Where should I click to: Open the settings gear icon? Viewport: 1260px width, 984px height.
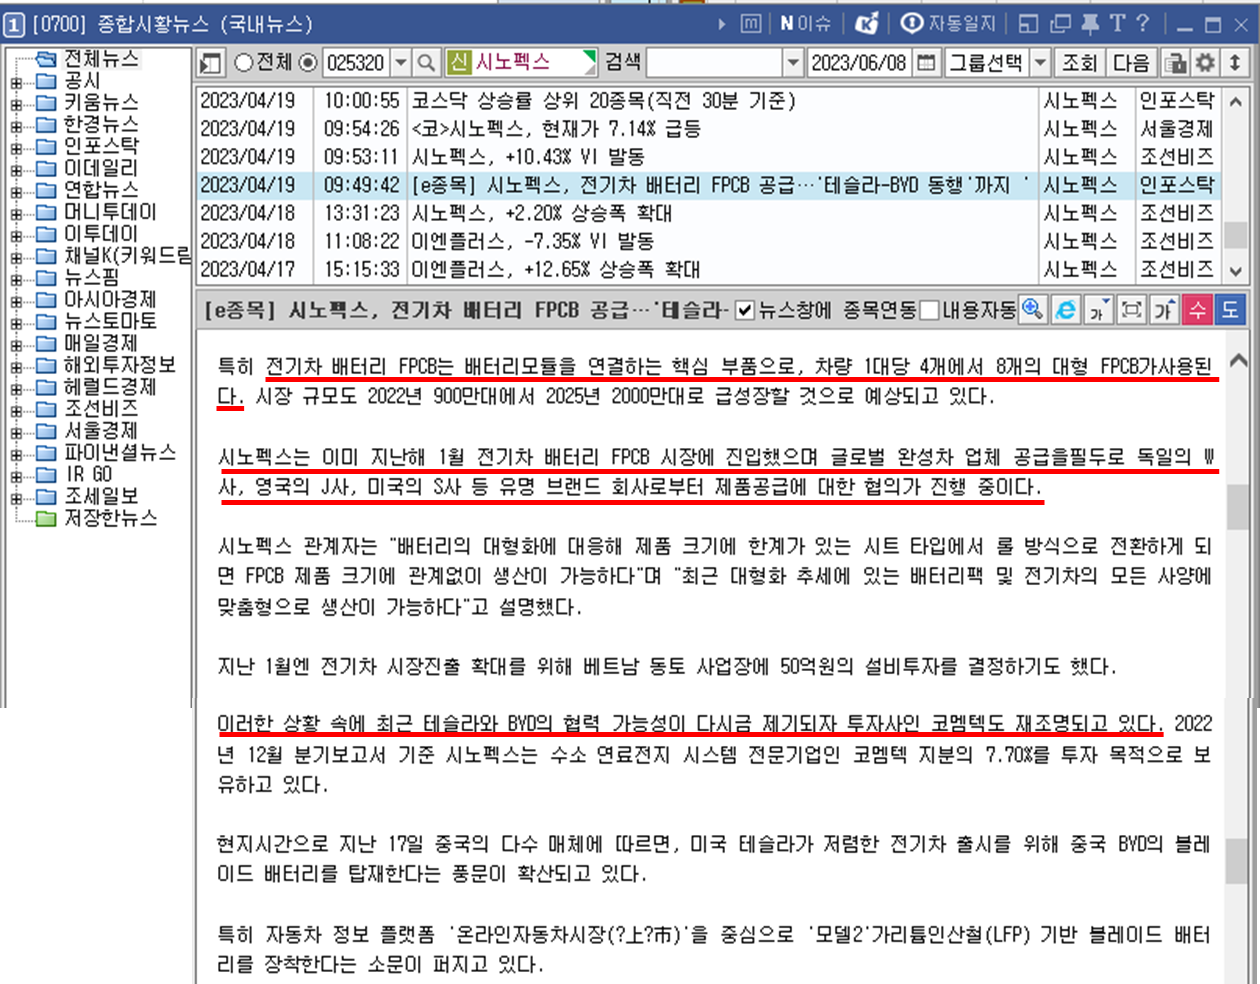click(1206, 63)
